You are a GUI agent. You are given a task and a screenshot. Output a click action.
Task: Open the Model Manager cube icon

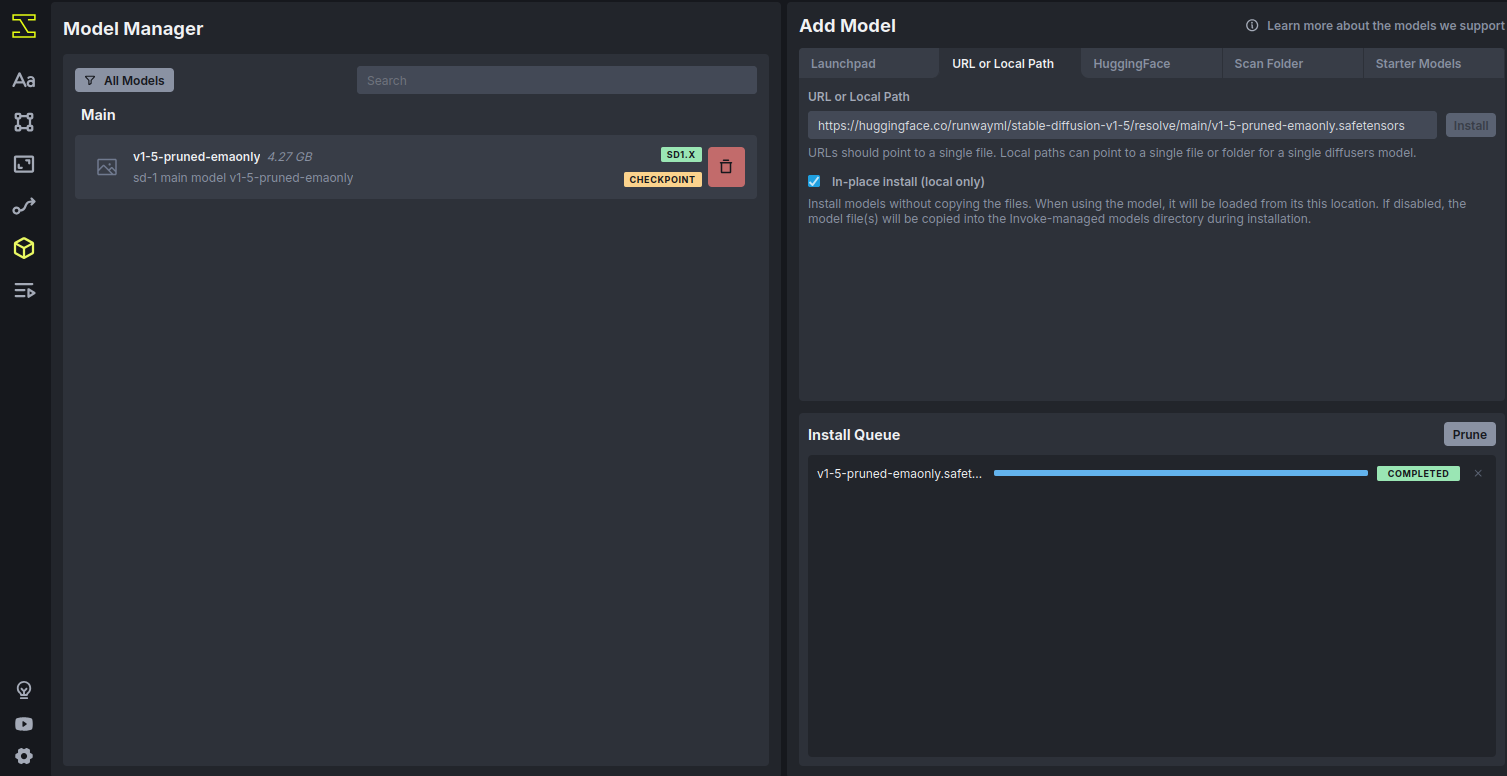24,248
